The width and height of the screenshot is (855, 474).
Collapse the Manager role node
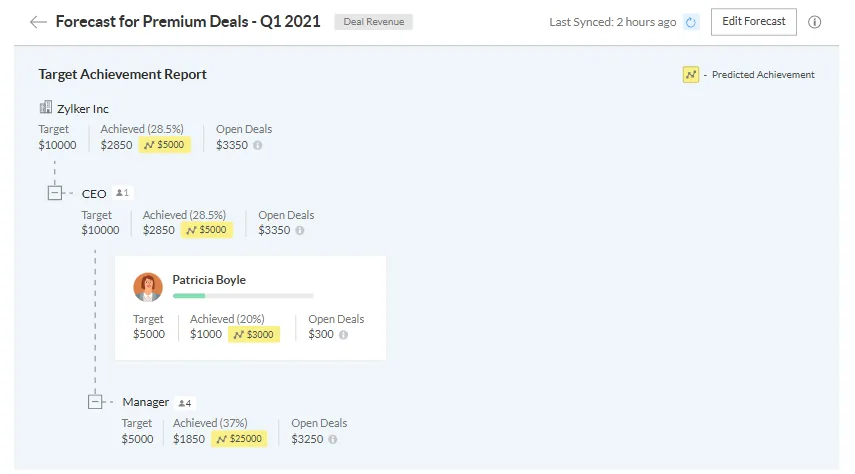point(96,402)
